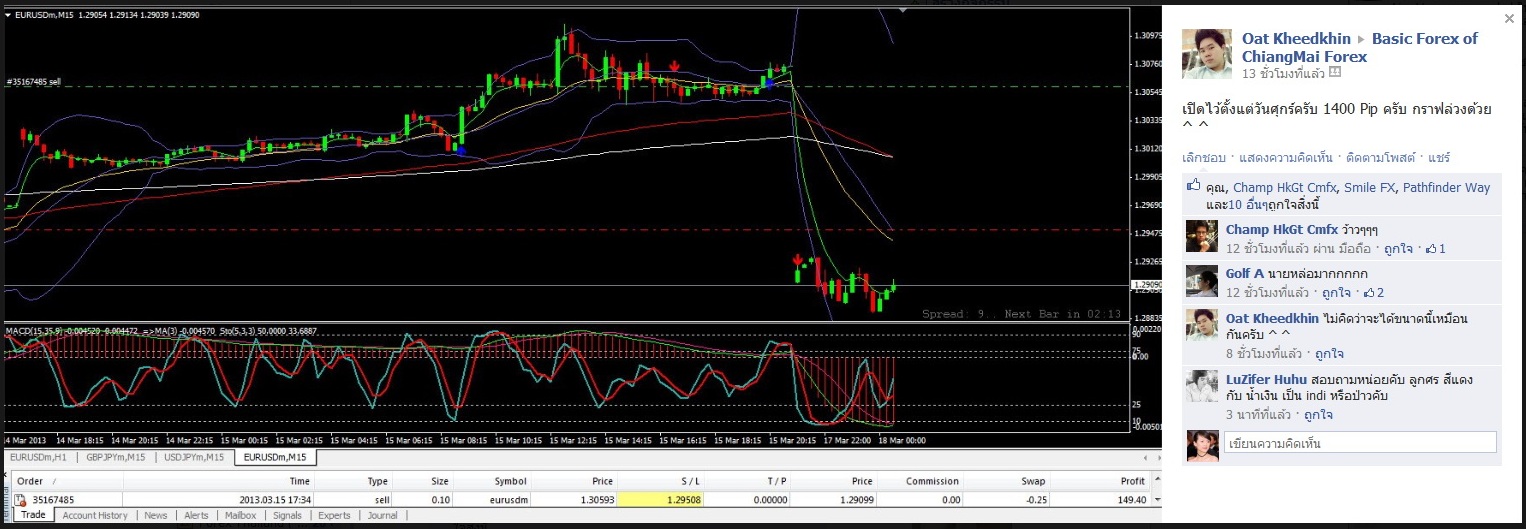Switch to GBPJPYm,M15 chart tab
This screenshot has height=529, width=1526.
(x=115, y=457)
